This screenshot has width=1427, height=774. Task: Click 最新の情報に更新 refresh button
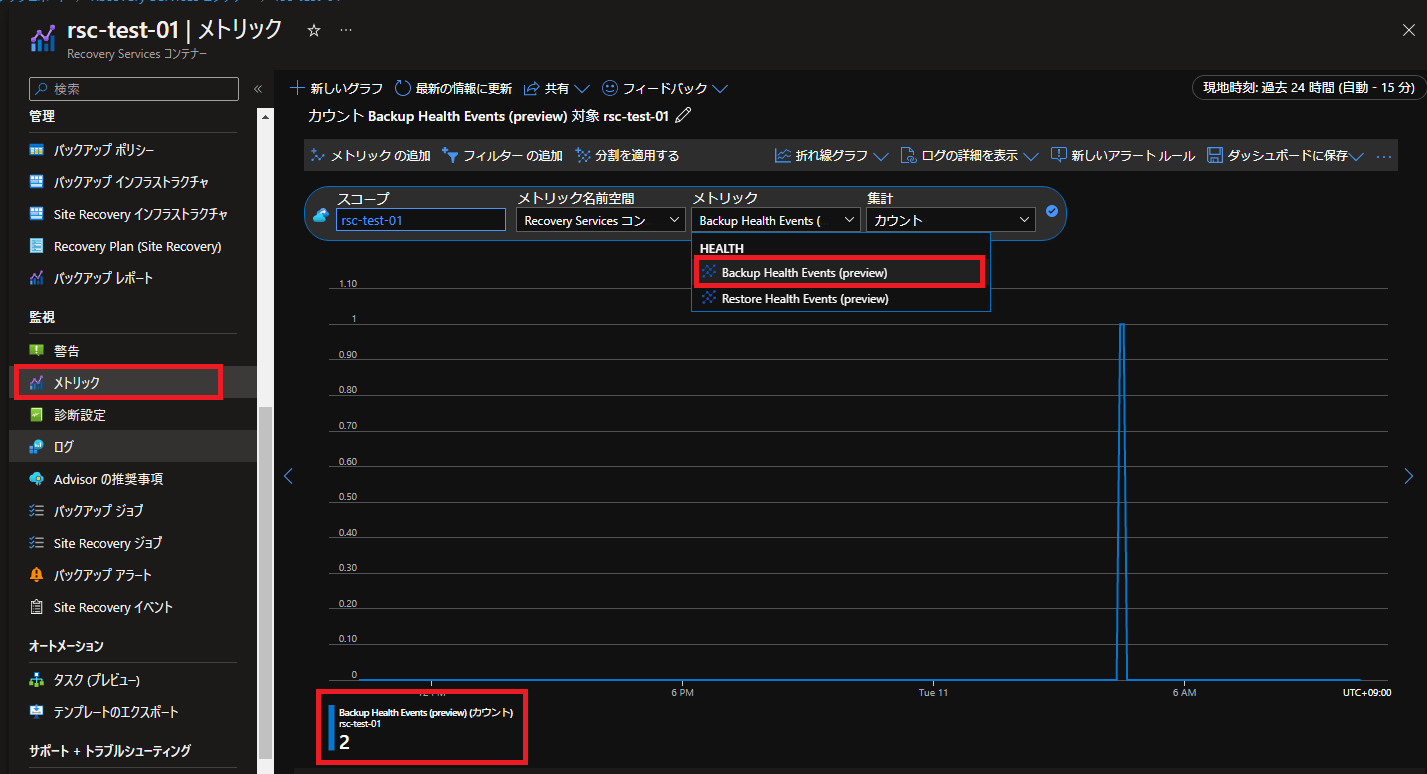click(x=454, y=89)
